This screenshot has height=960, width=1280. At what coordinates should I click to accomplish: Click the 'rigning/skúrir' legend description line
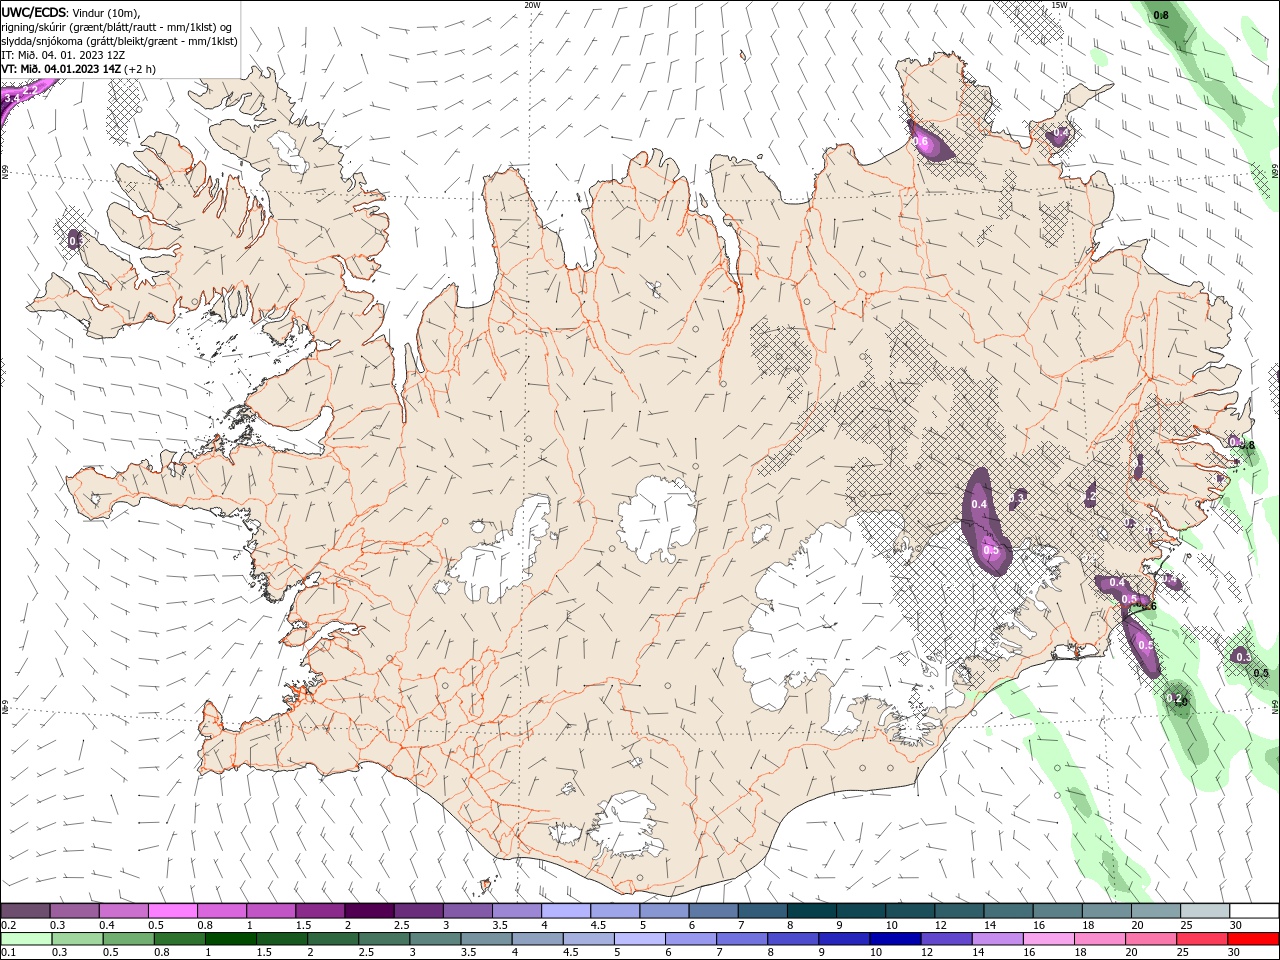point(117,27)
